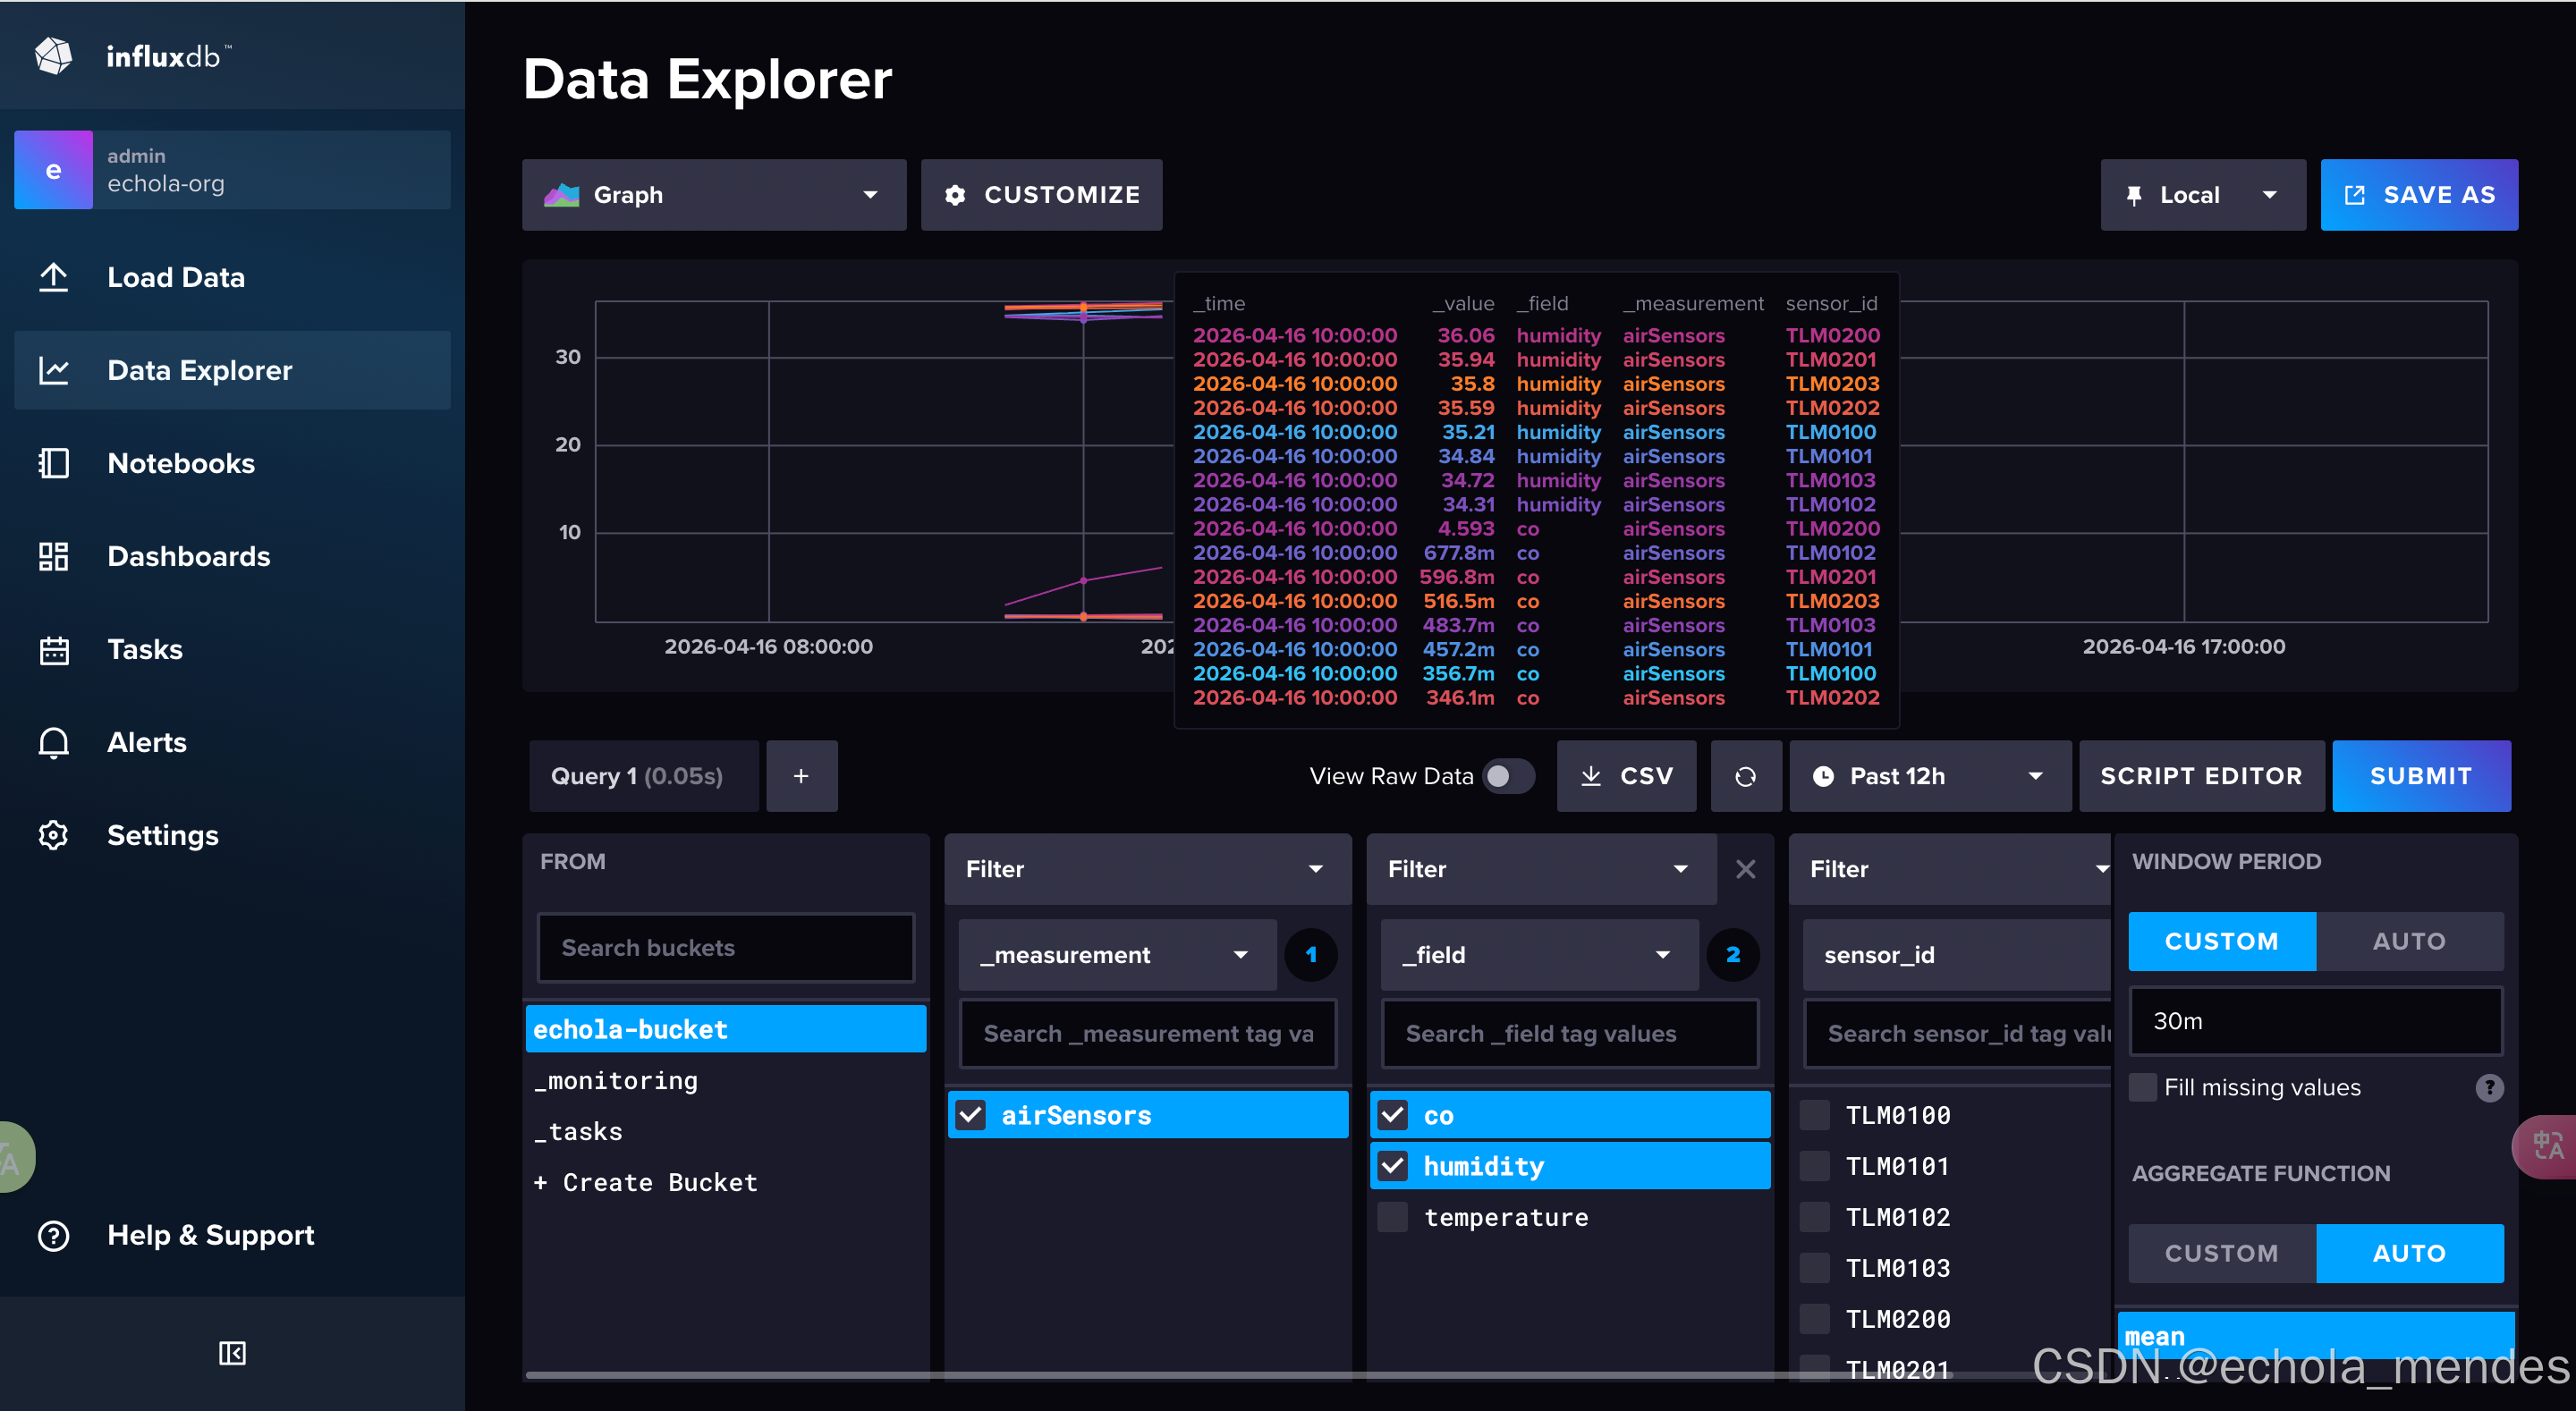Uncheck the humidity field
2576x1411 pixels.
click(1393, 1166)
